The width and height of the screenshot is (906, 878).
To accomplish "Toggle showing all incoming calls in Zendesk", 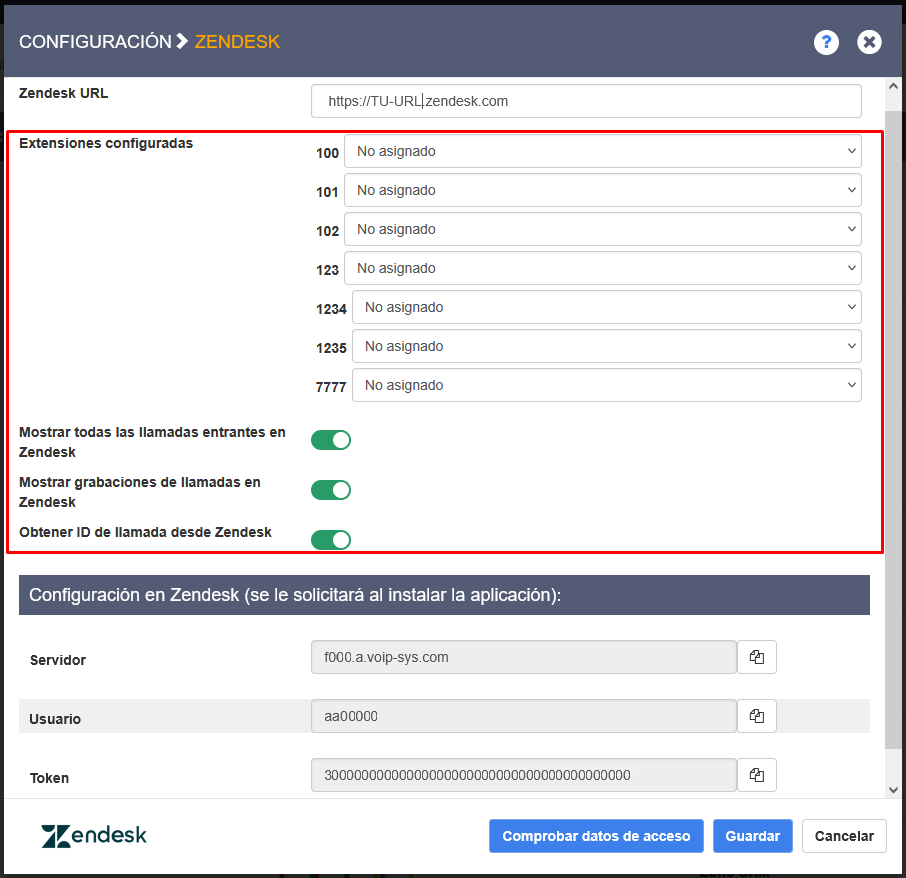I will (331, 440).
